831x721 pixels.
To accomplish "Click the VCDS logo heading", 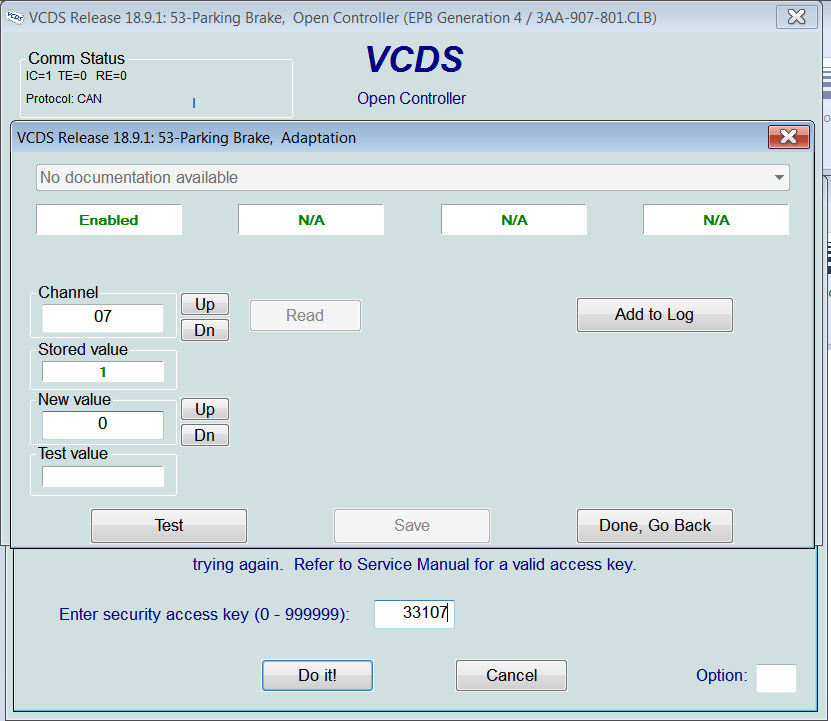I will [414, 59].
